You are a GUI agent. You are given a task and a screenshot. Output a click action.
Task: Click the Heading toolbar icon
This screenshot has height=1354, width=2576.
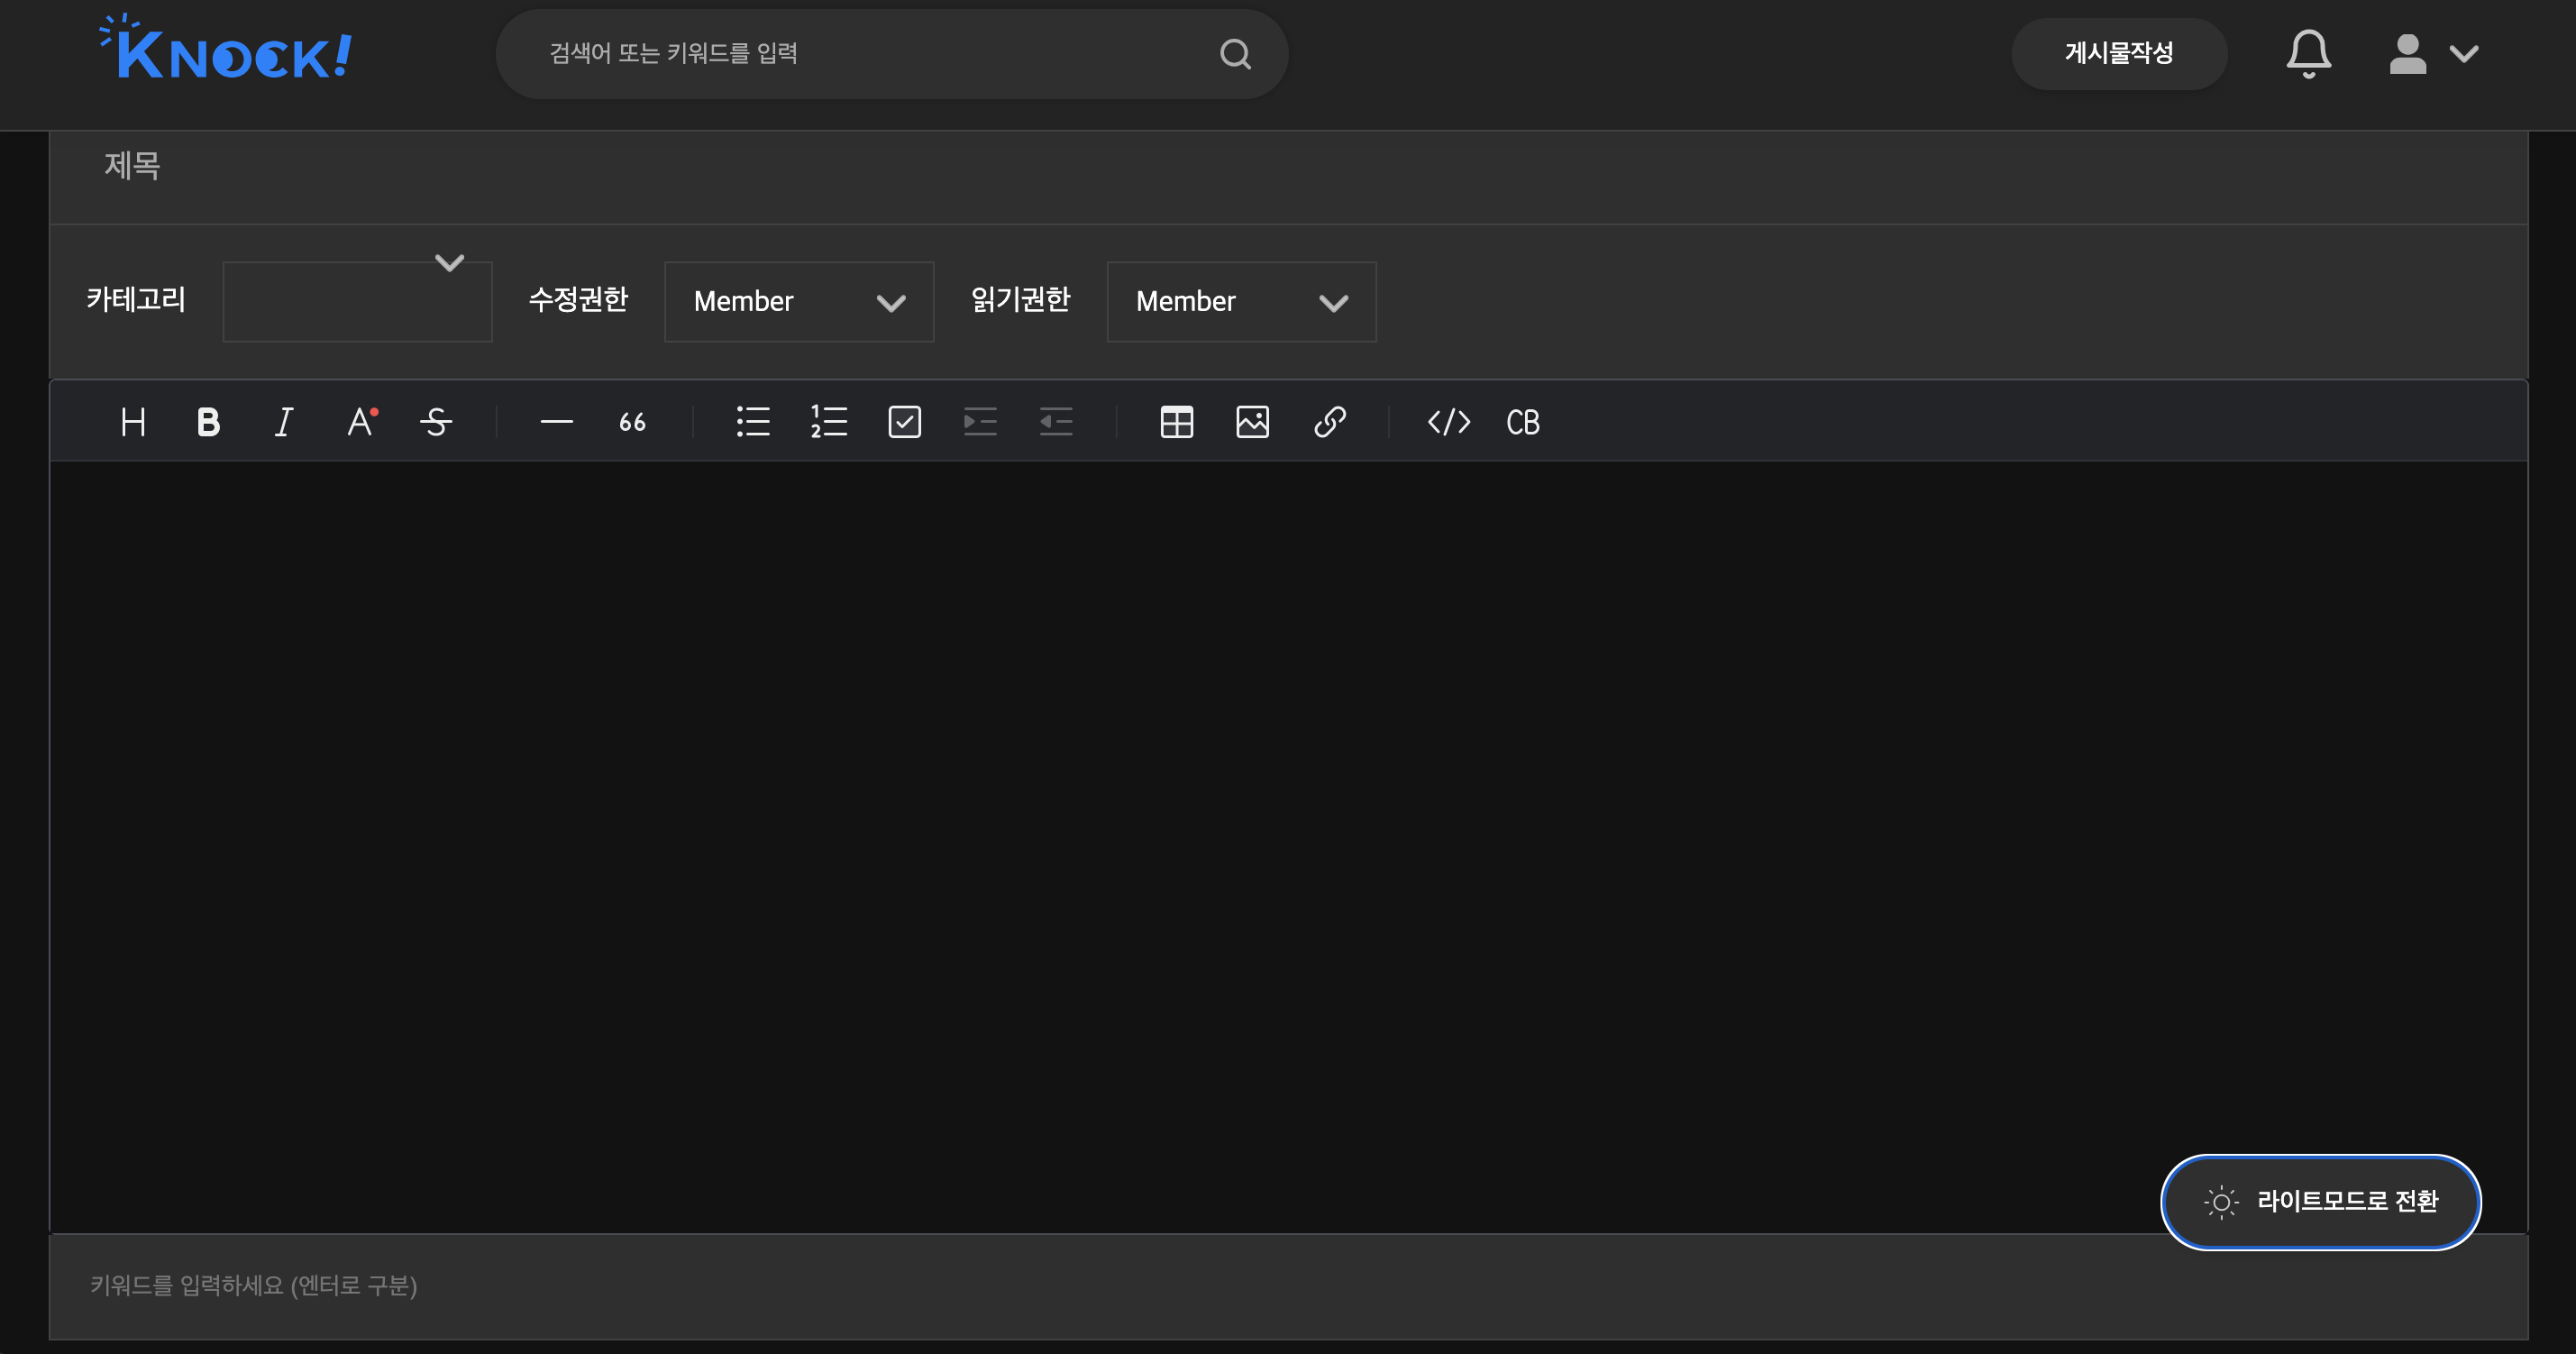[133, 422]
